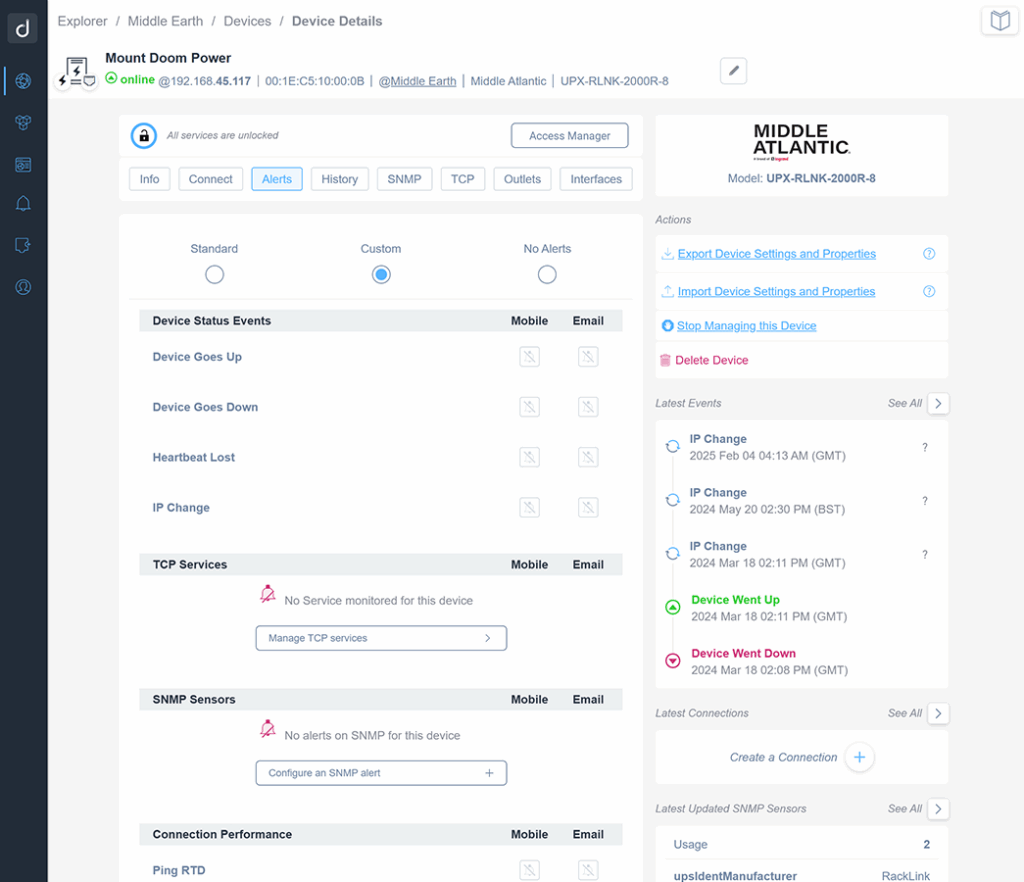
Task: Open the Domotz logo home icon
Action: click(x=22, y=28)
